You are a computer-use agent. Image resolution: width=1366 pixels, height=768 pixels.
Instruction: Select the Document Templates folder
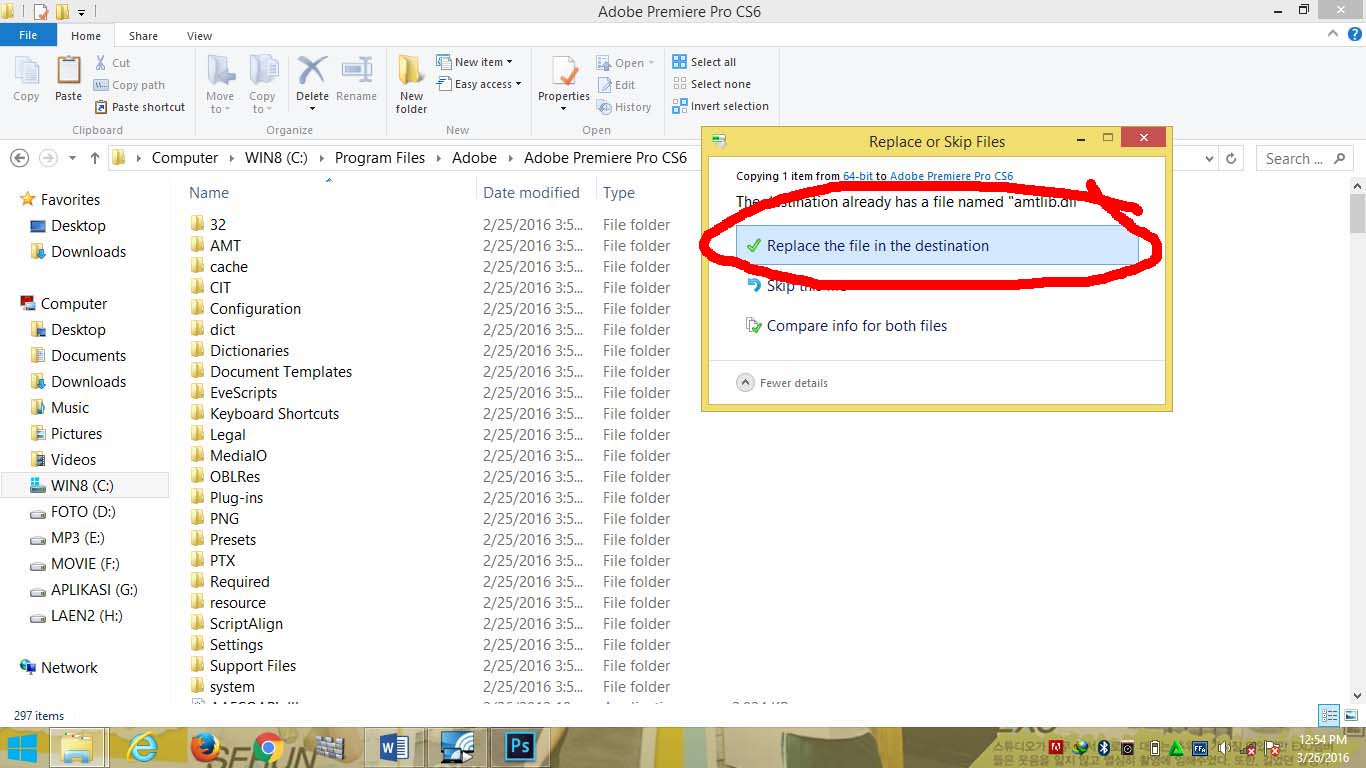(x=281, y=371)
